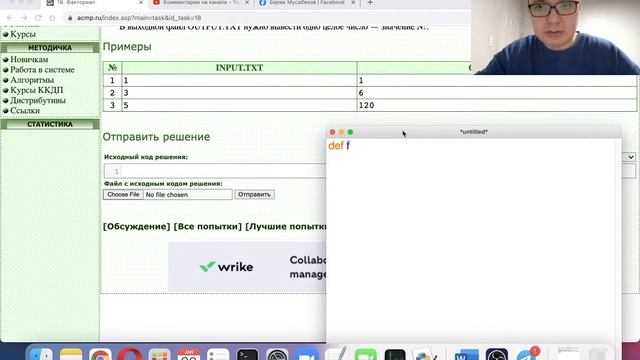Image resolution: width=640 pixels, height=360 pixels.
Task: Open Opera browser from the dock
Action: point(130,353)
